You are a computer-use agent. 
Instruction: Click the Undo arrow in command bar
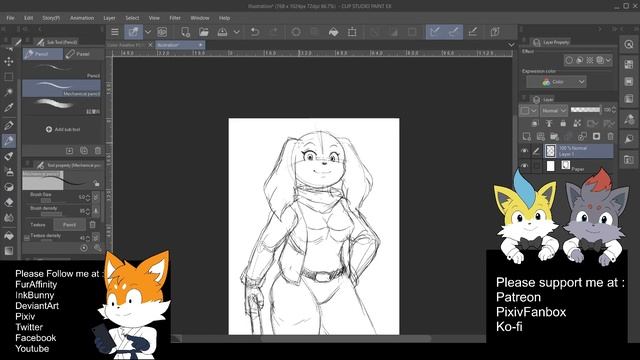coord(255,32)
